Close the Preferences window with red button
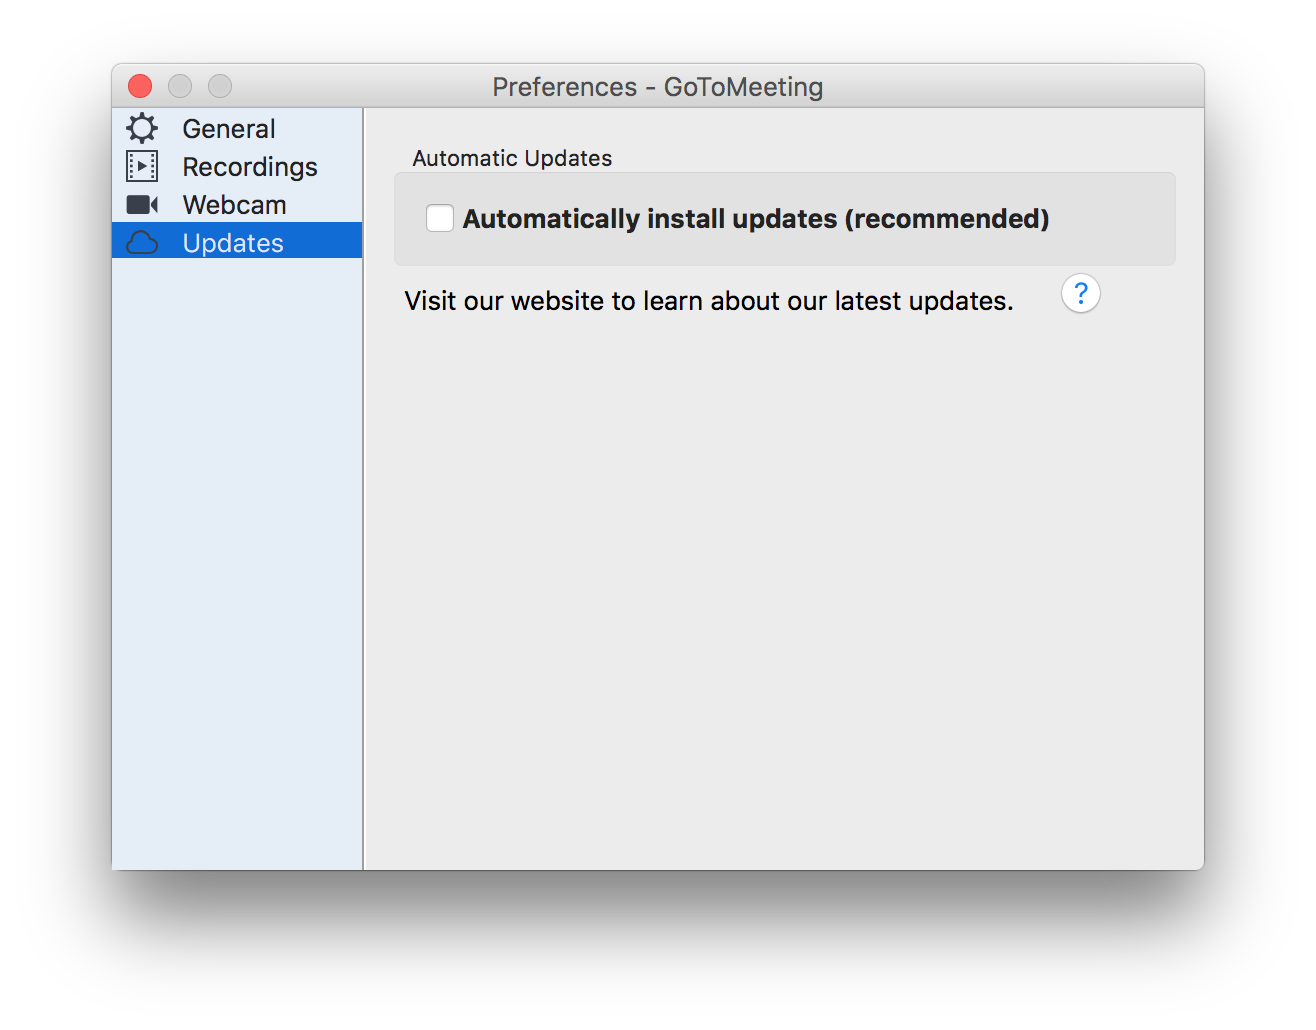1316x1030 pixels. [140, 86]
